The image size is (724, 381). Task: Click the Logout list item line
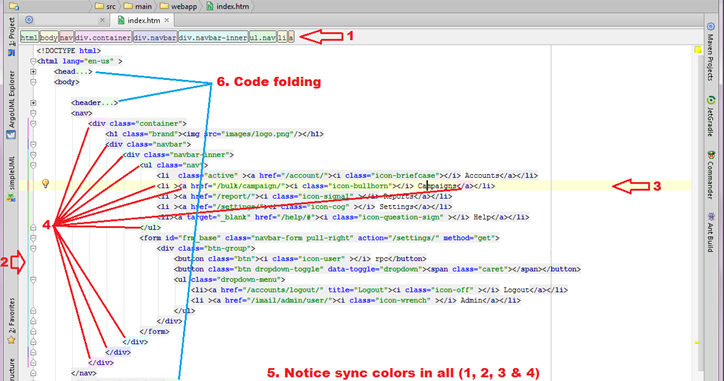click(x=380, y=290)
